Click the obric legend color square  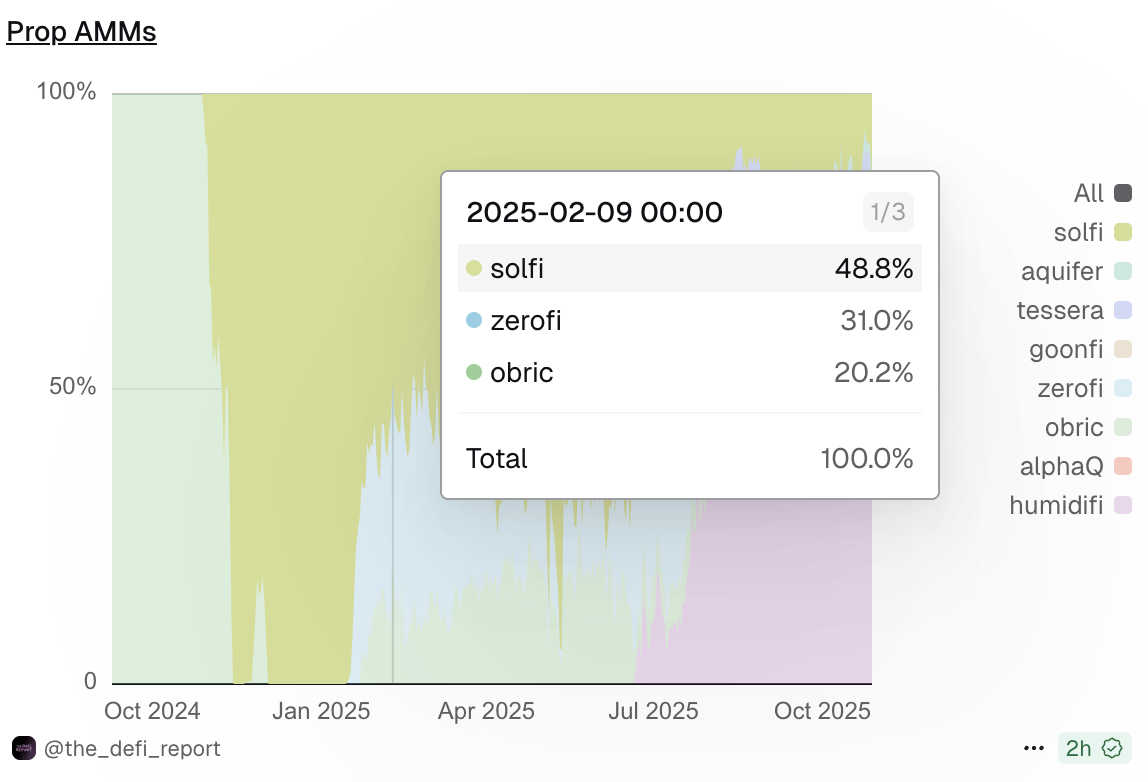(1123, 427)
